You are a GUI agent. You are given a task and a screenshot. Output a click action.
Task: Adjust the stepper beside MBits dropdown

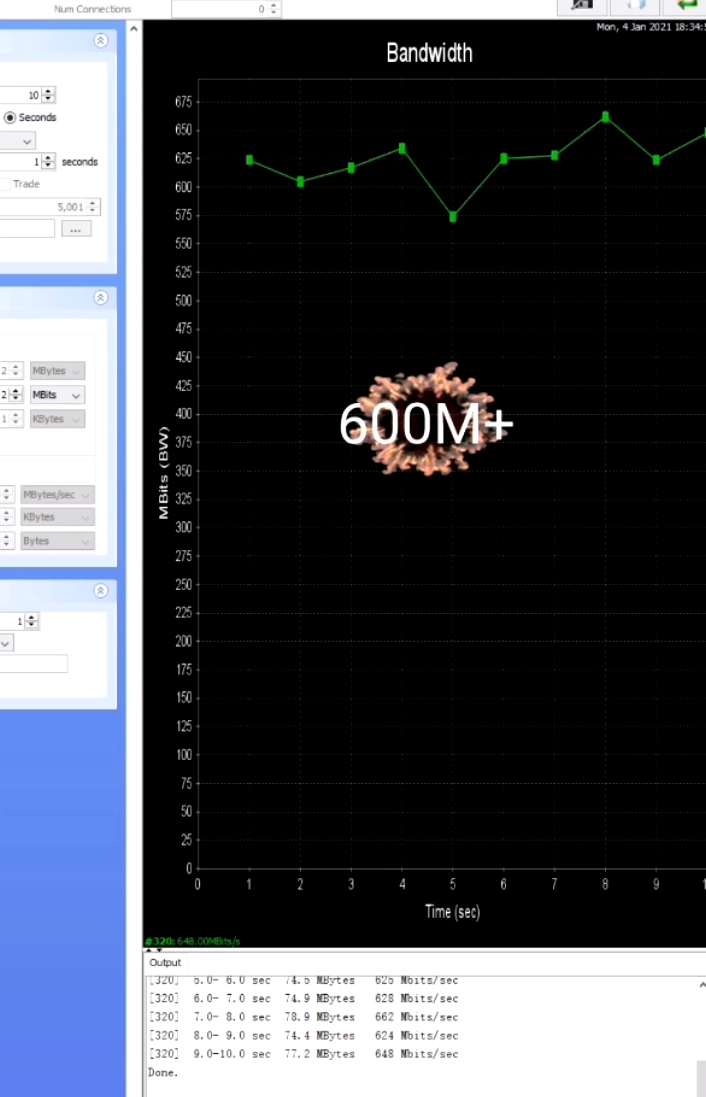pos(16,395)
